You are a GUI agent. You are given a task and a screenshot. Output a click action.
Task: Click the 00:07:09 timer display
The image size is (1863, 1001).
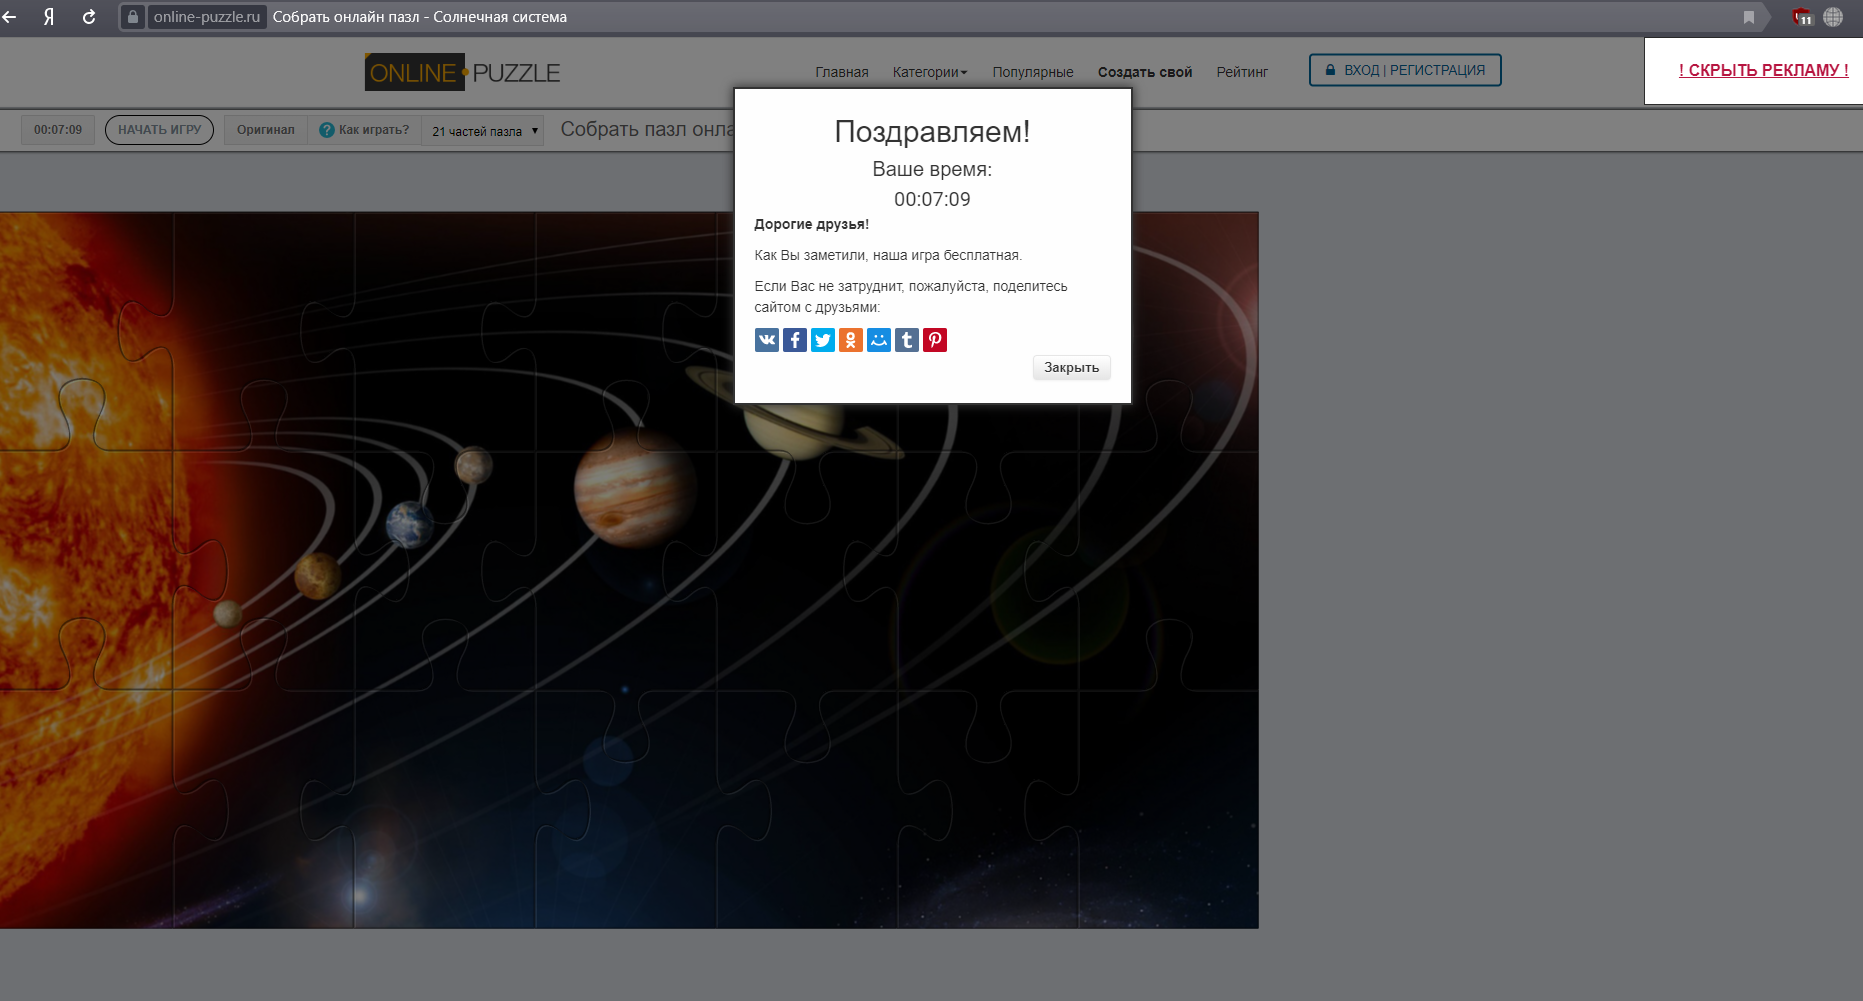coord(58,130)
